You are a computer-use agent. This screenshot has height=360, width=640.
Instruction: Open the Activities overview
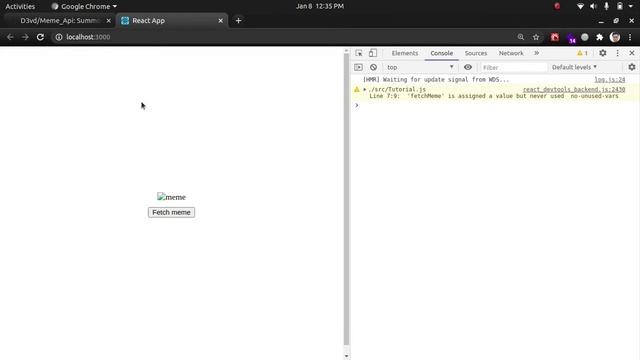click(x=20, y=6)
